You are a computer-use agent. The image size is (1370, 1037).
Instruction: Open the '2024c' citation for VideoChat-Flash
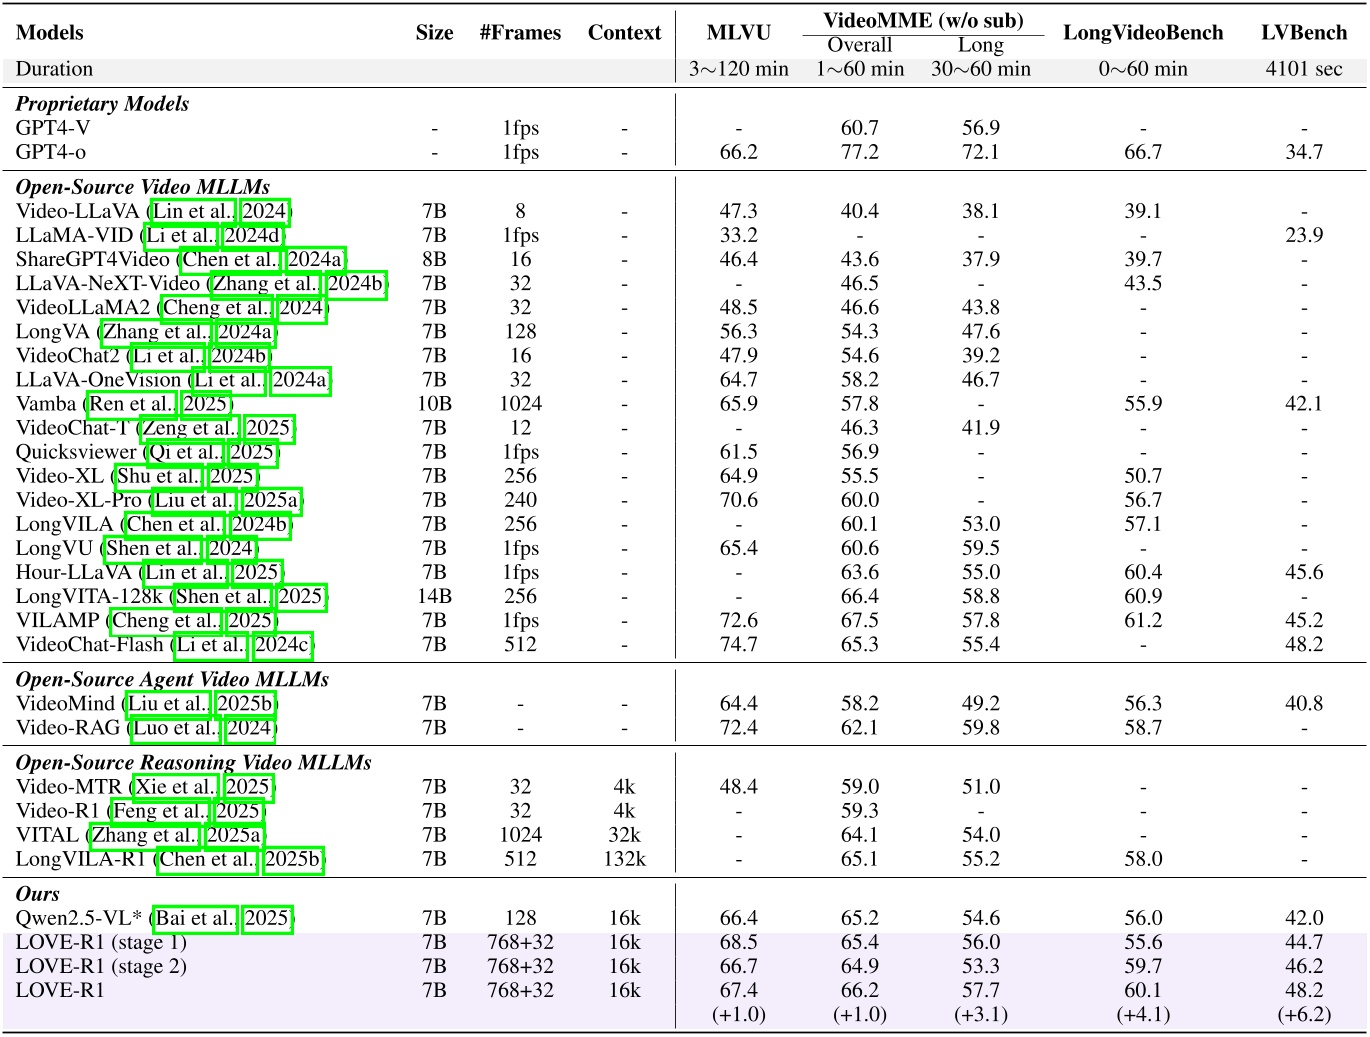click(282, 645)
